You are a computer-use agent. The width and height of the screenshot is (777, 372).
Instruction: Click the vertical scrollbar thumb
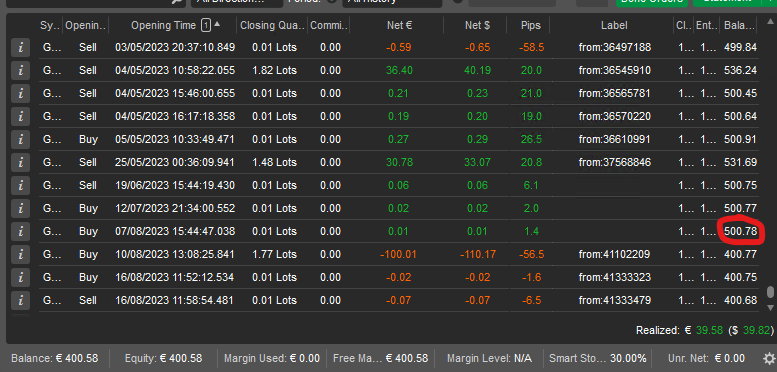point(770,292)
